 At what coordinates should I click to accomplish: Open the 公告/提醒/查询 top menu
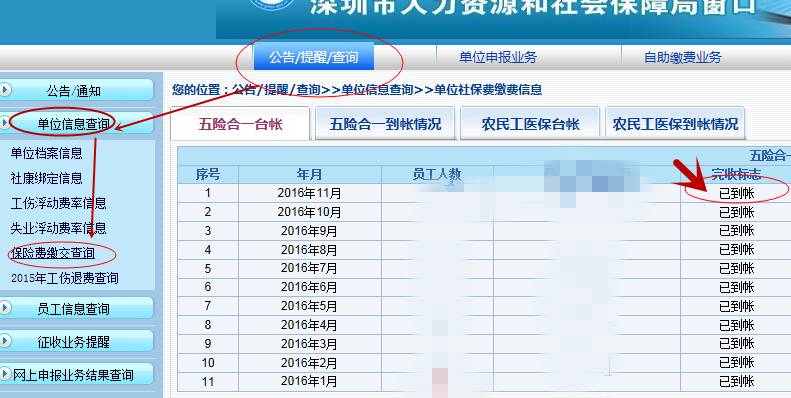click(313, 56)
